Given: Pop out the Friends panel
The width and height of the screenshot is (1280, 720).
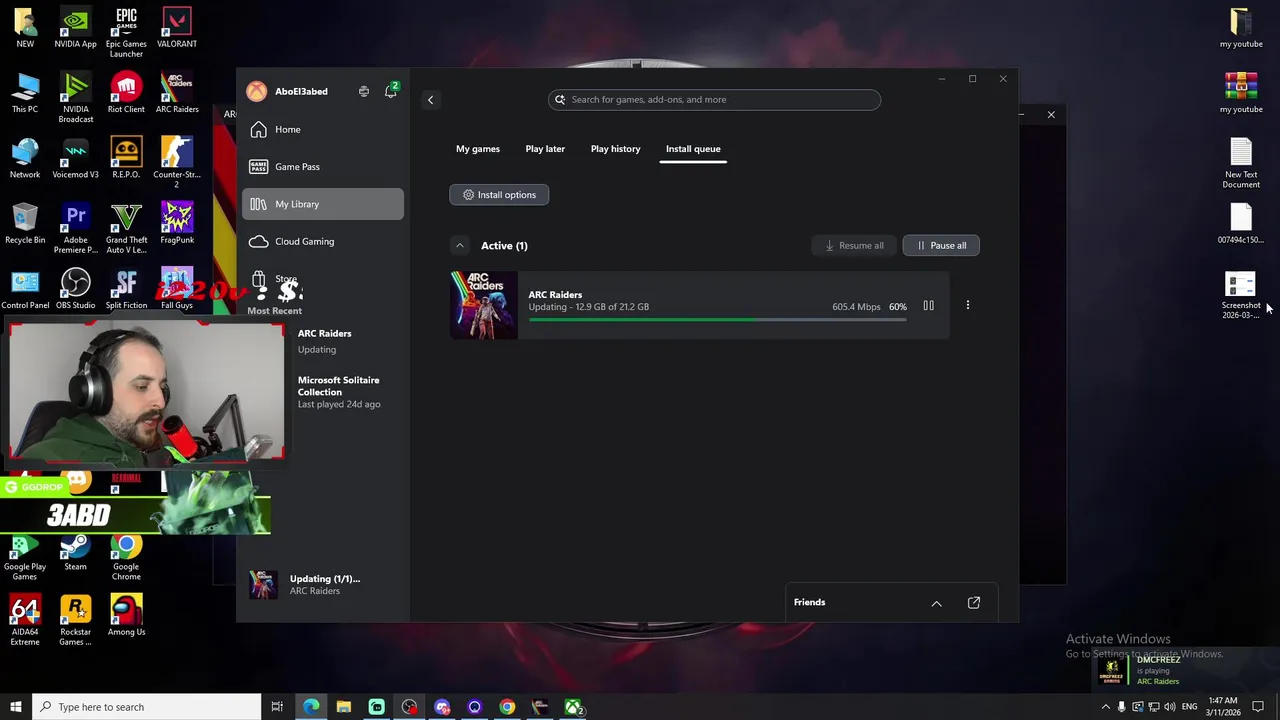Looking at the screenshot, I should (974, 603).
